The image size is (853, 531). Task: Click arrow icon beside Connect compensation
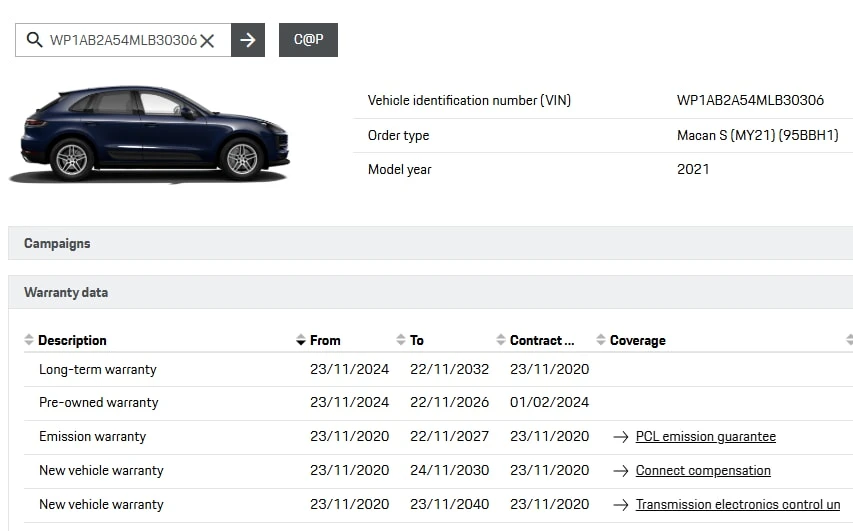tap(621, 471)
